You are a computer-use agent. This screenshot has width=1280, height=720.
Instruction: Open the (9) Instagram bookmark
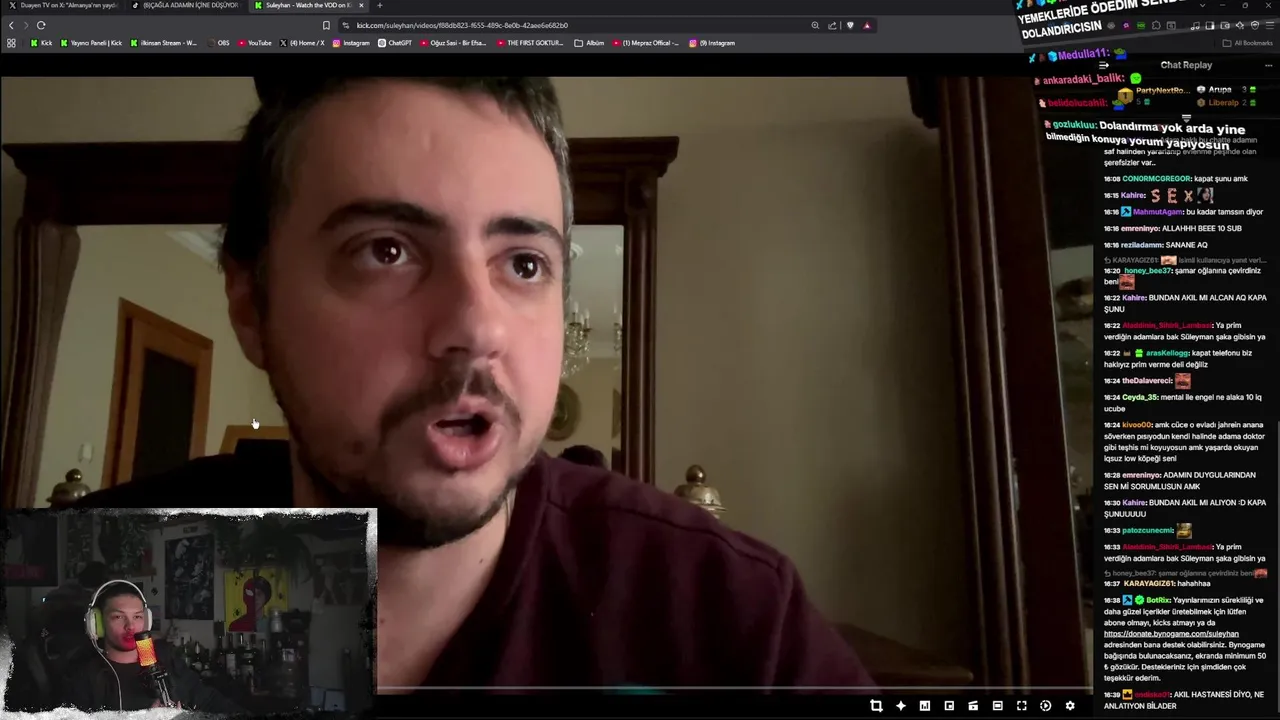[712, 43]
